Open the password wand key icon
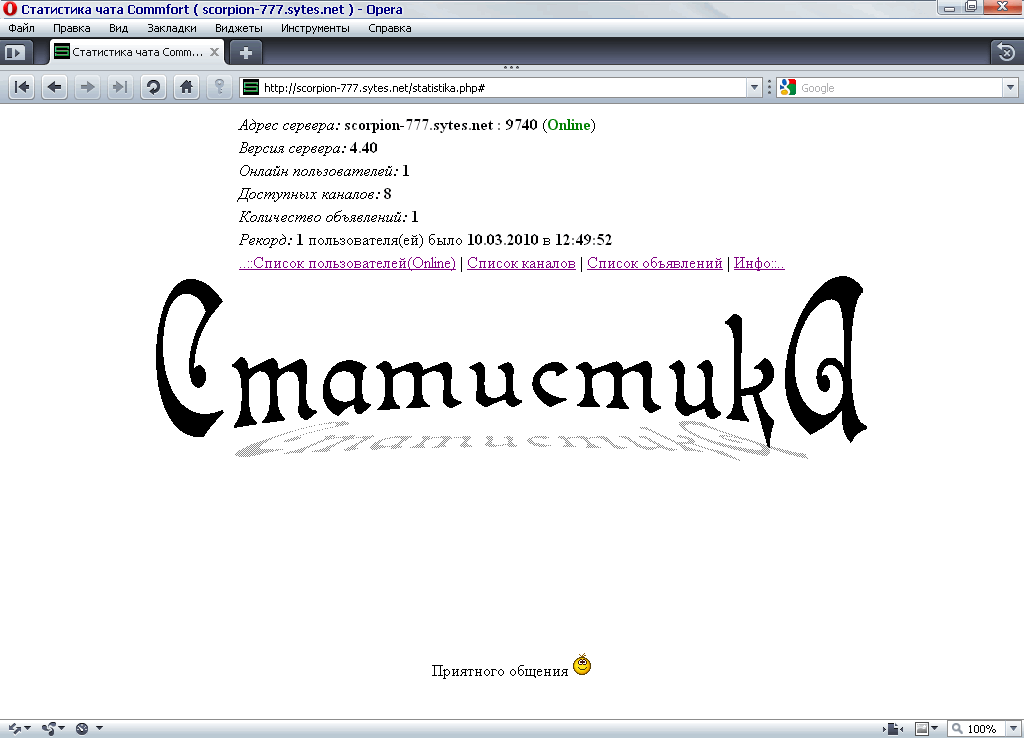Image resolution: width=1024 pixels, height=738 pixels. (218, 87)
